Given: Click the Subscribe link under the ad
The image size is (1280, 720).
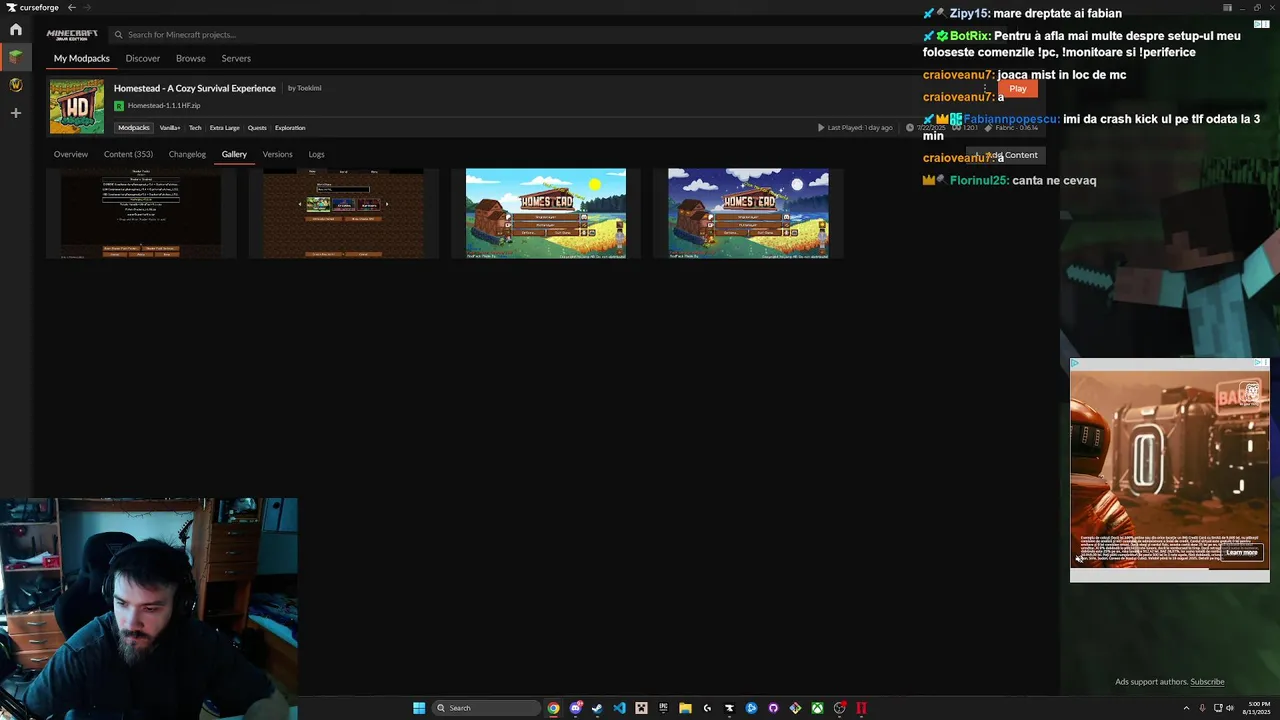Looking at the screenshot, I should tap(1207, 682).
